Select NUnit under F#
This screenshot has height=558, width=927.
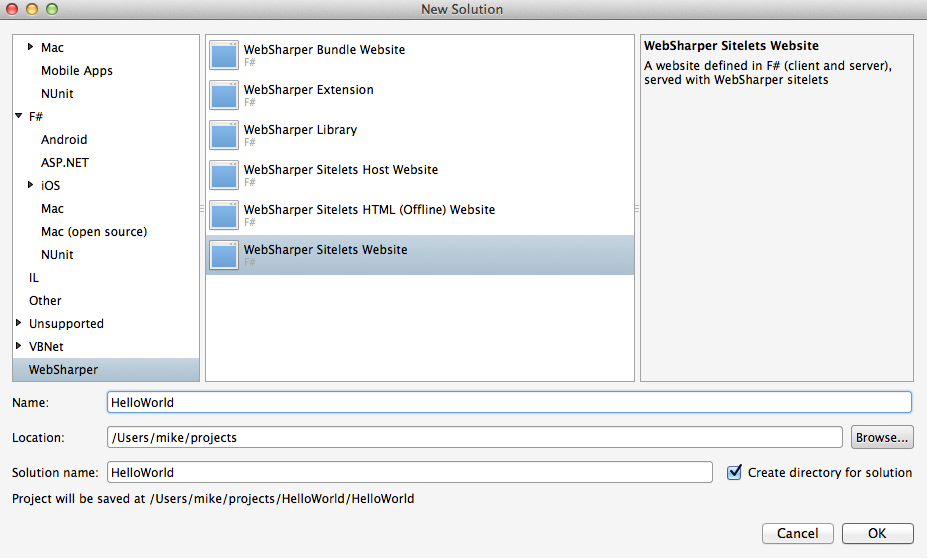(x=57, y=255)
